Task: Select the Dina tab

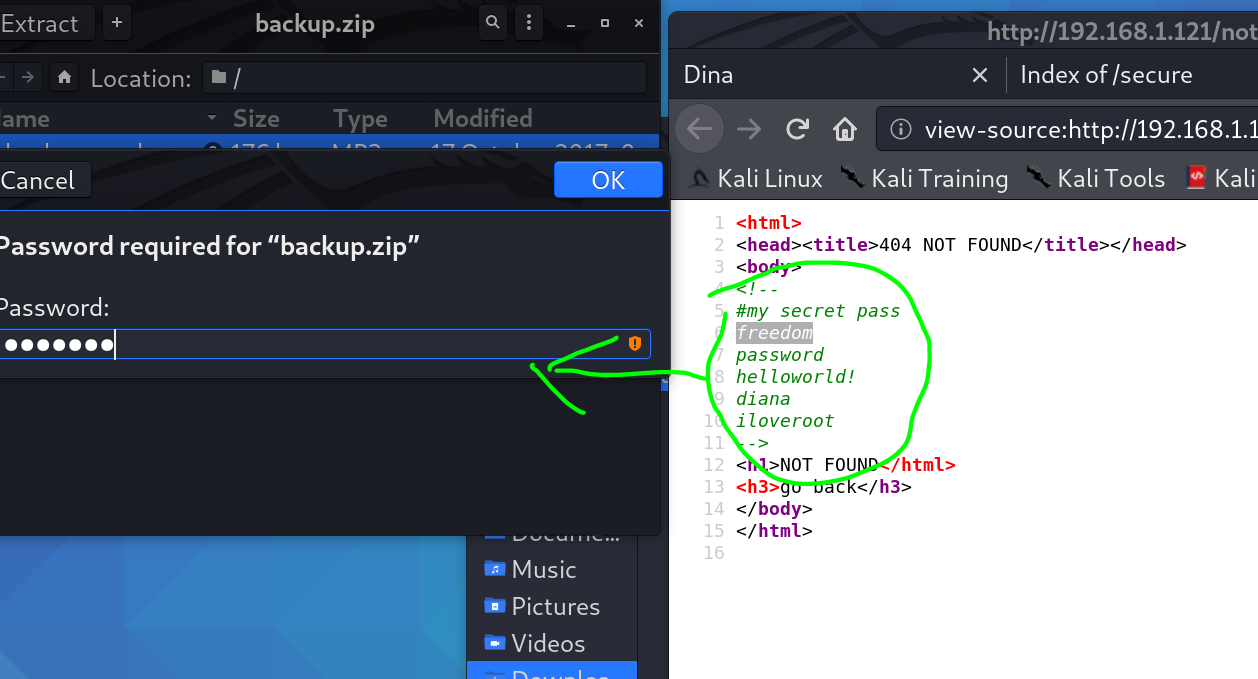Action: point(800,75)
